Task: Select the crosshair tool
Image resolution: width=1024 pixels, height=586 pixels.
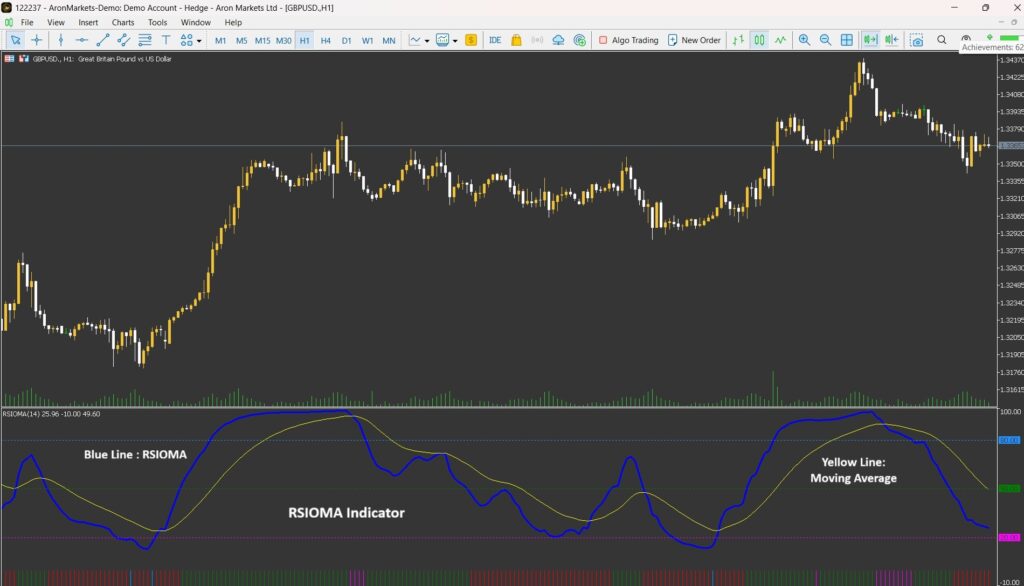Action: (x=37, y=40)
